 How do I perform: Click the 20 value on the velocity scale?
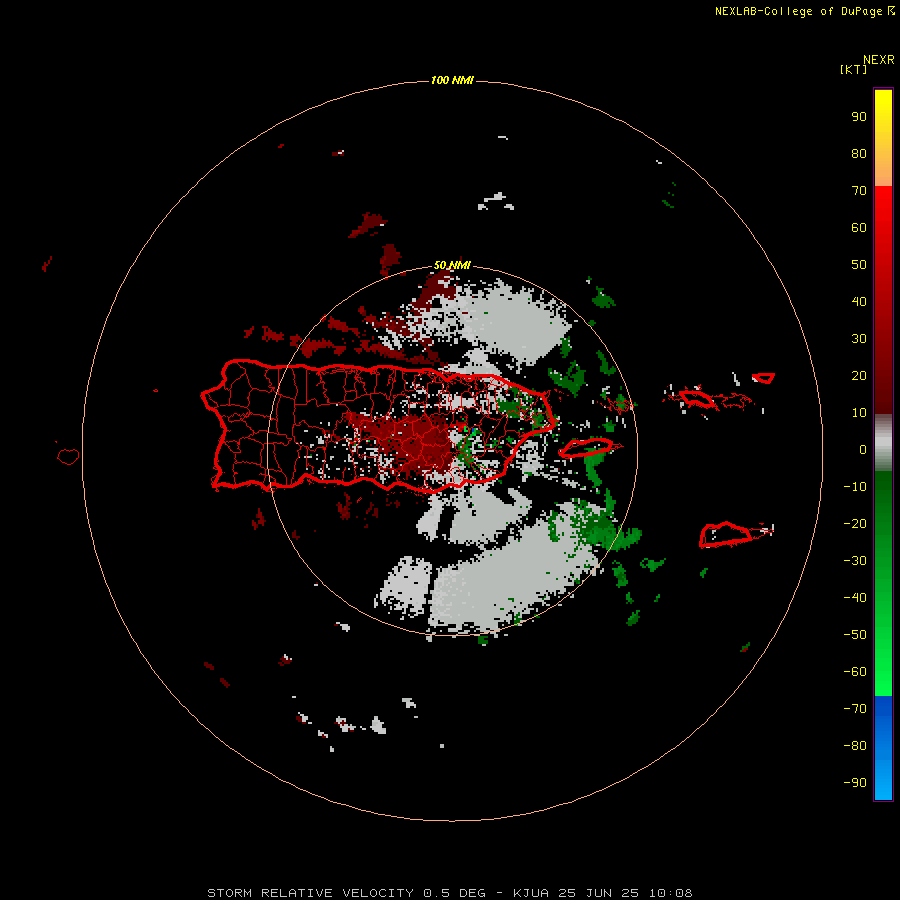click(859, 375)
